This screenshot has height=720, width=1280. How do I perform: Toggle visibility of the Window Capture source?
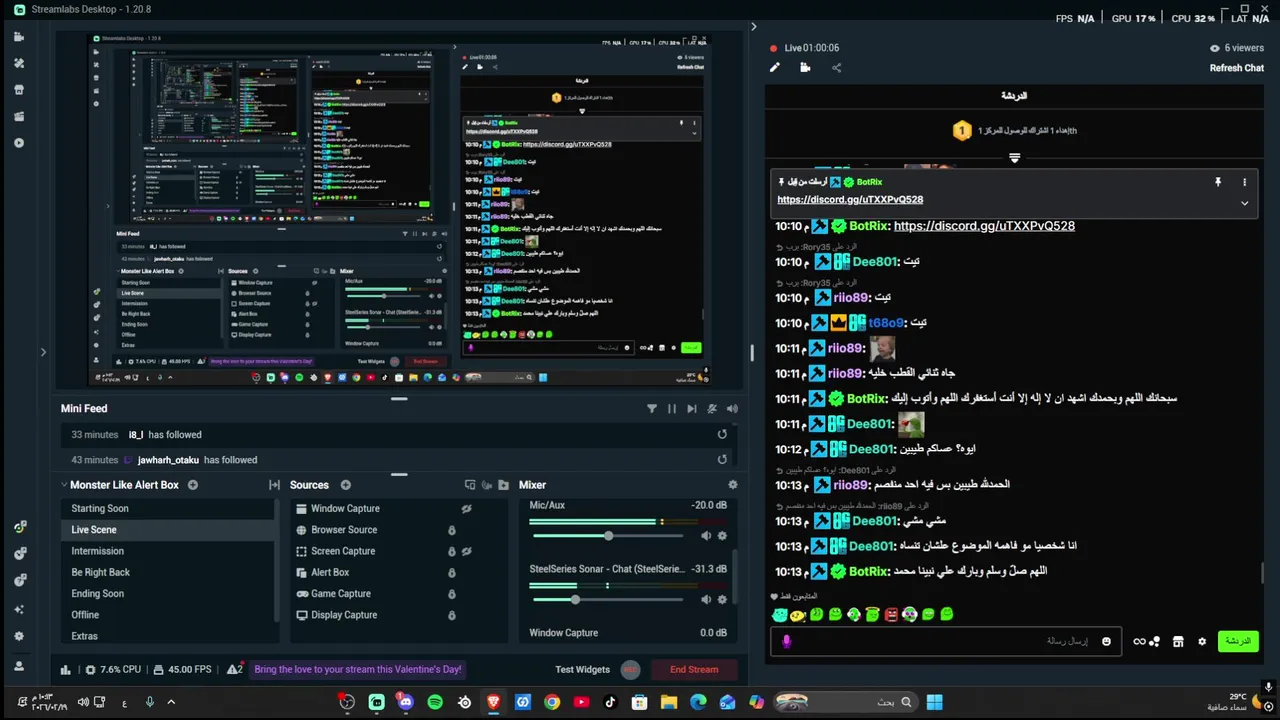click(466, 508)
